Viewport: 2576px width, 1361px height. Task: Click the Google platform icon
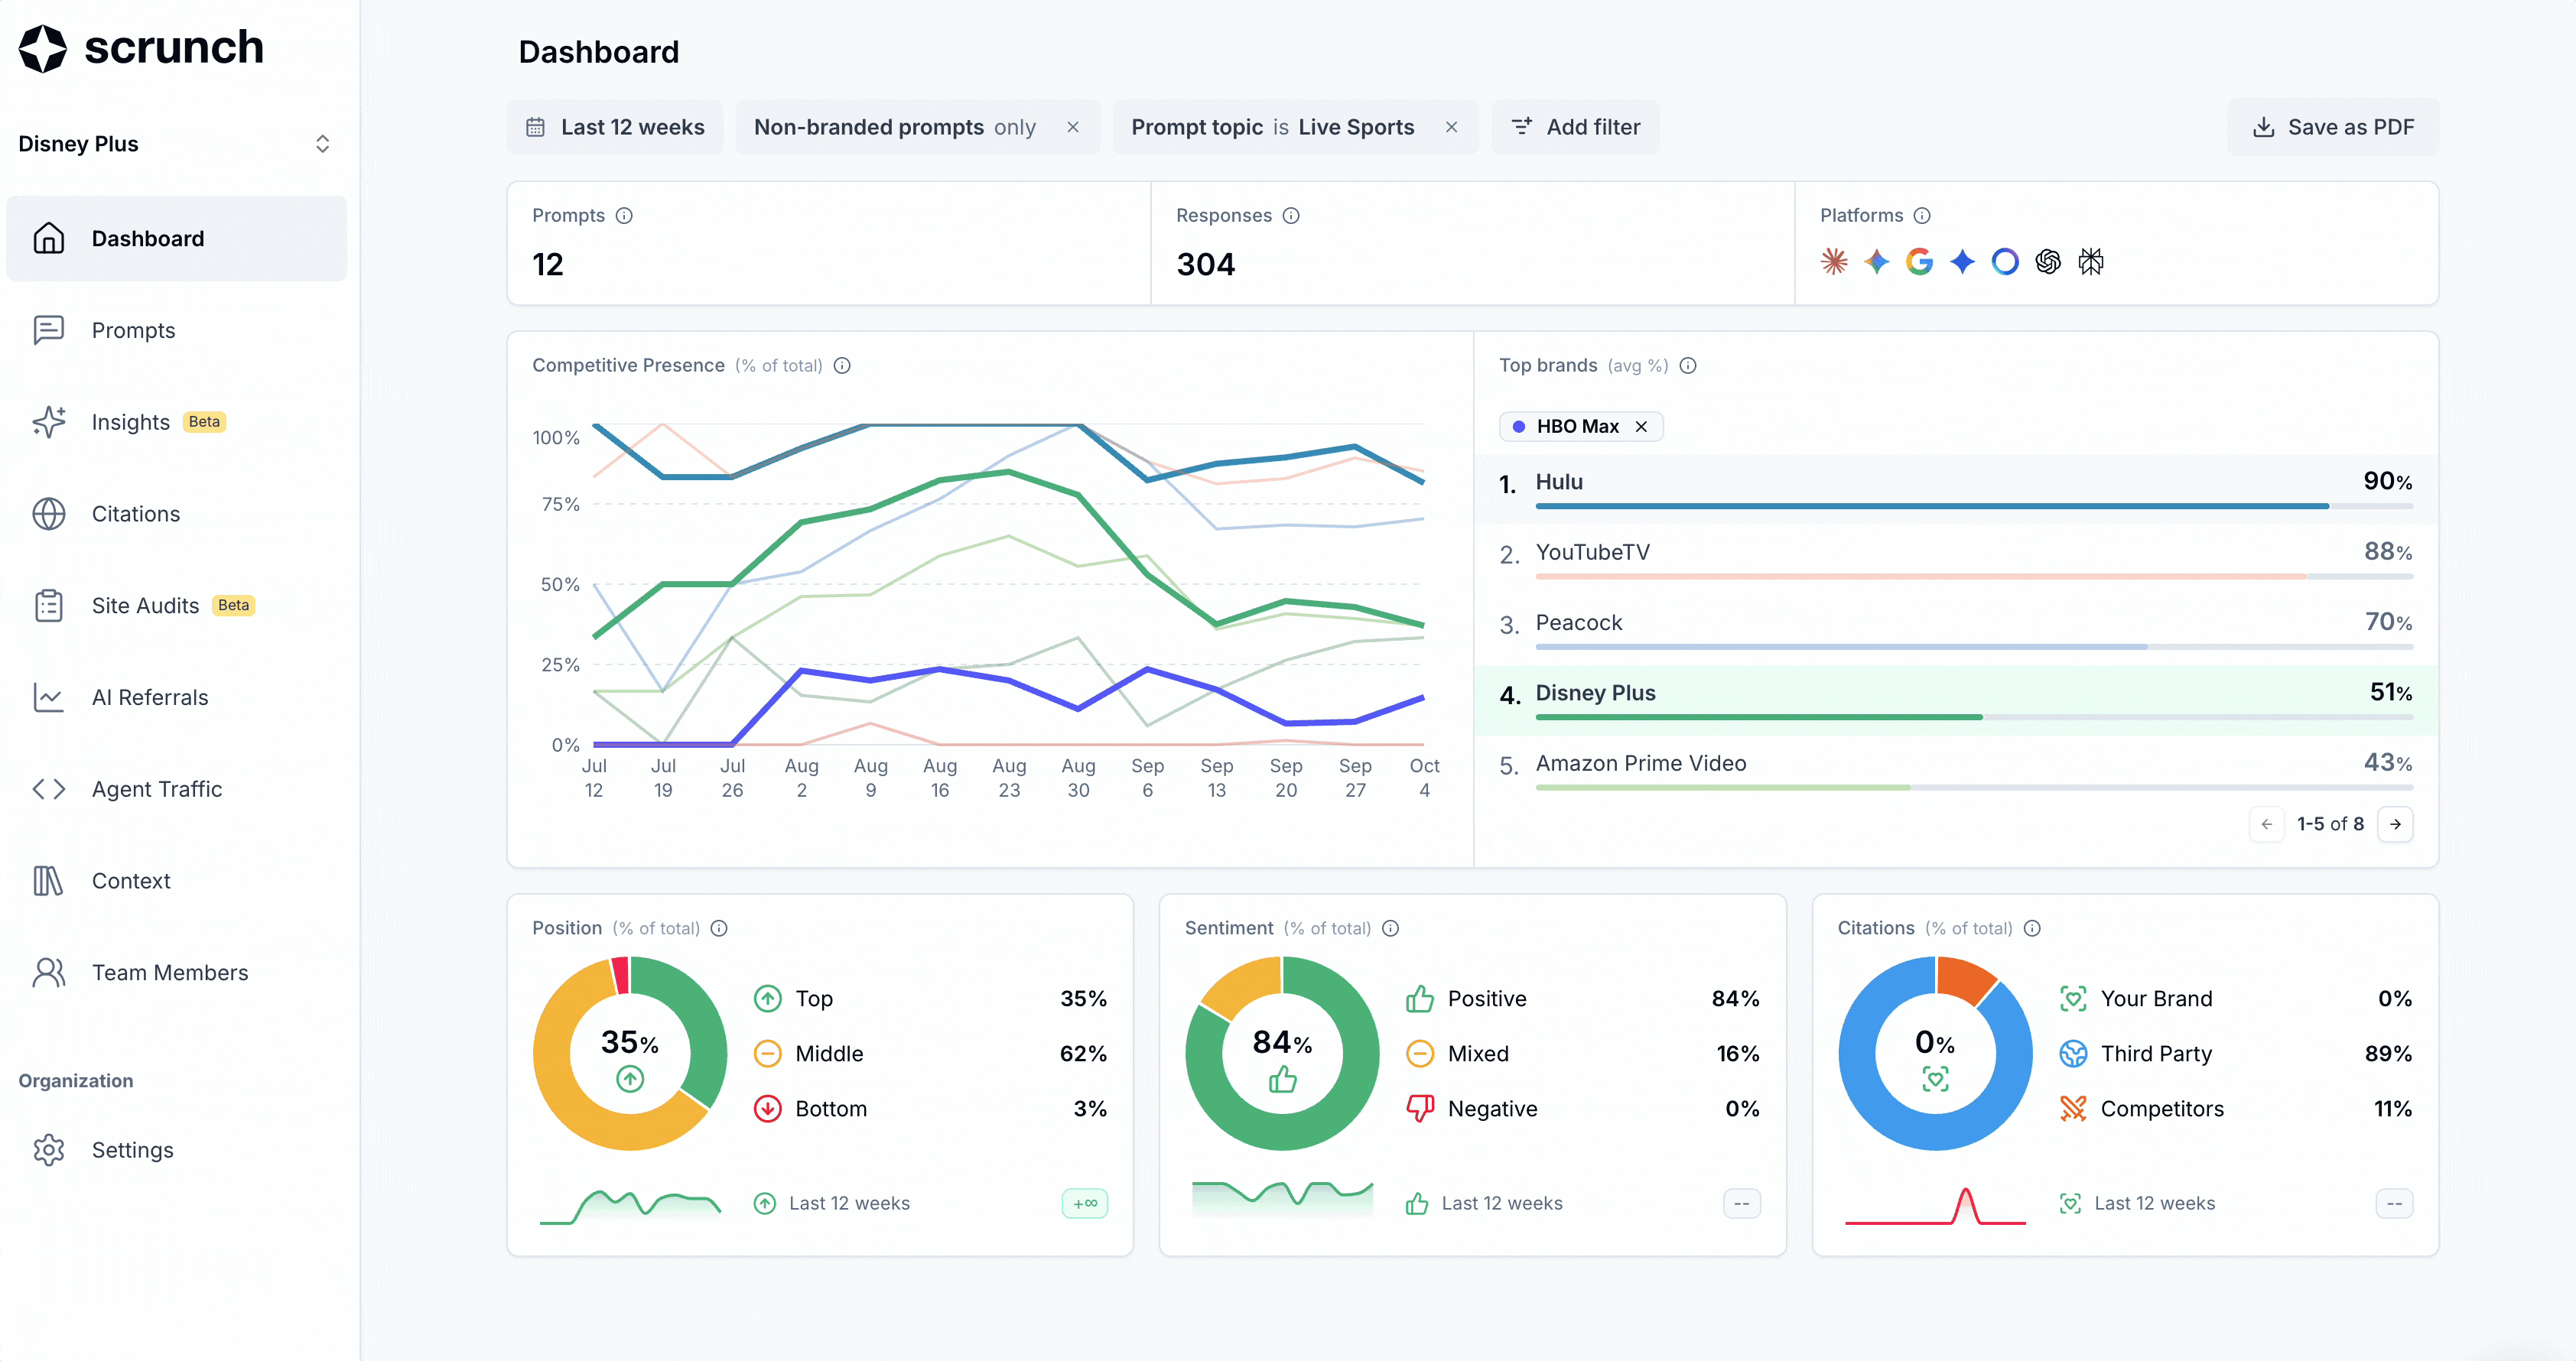coord(1918,262)
